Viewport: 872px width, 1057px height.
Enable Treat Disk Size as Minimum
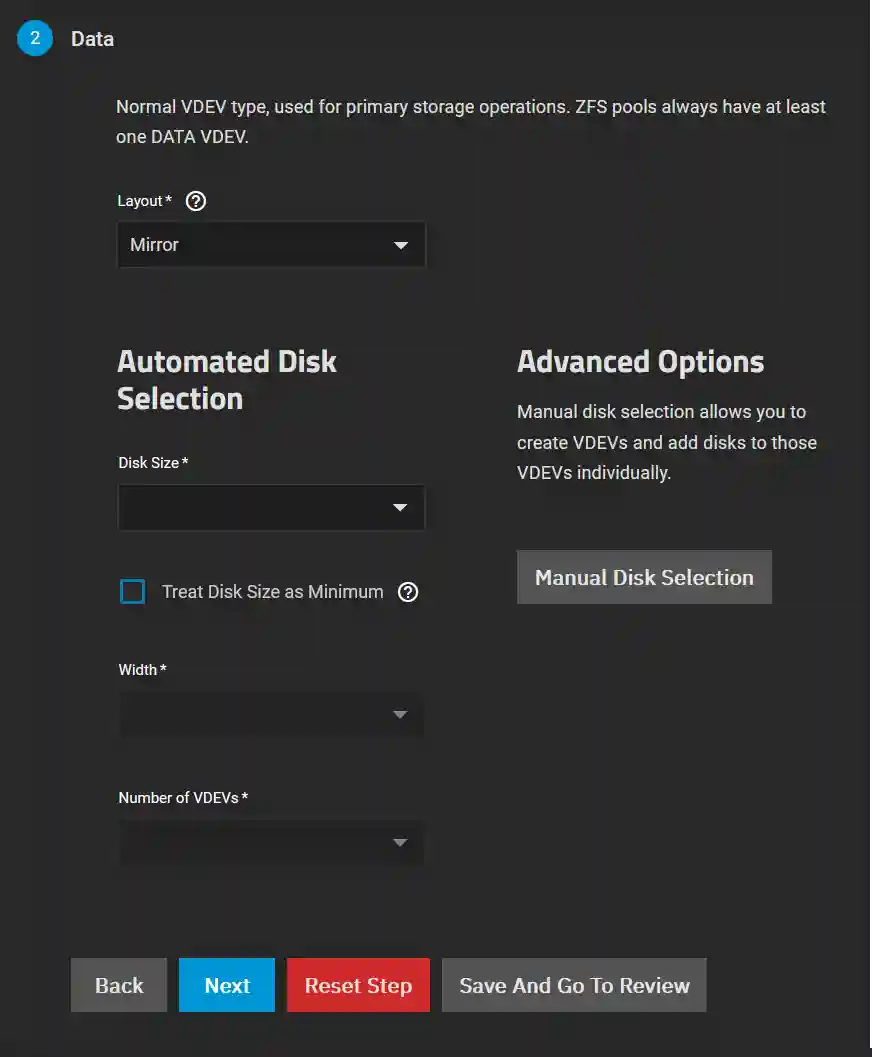tap(132, 591)
